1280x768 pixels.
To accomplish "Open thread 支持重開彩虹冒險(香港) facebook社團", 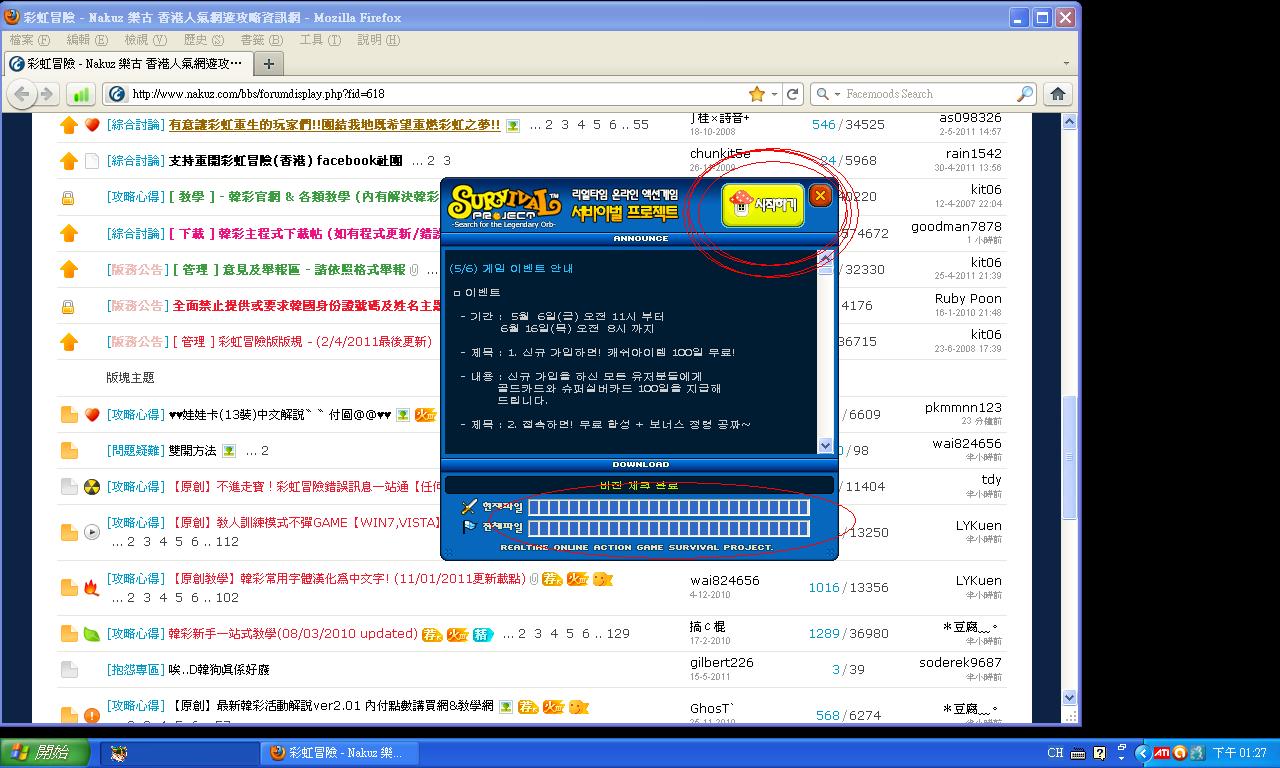I will click(x=285, y=161).
